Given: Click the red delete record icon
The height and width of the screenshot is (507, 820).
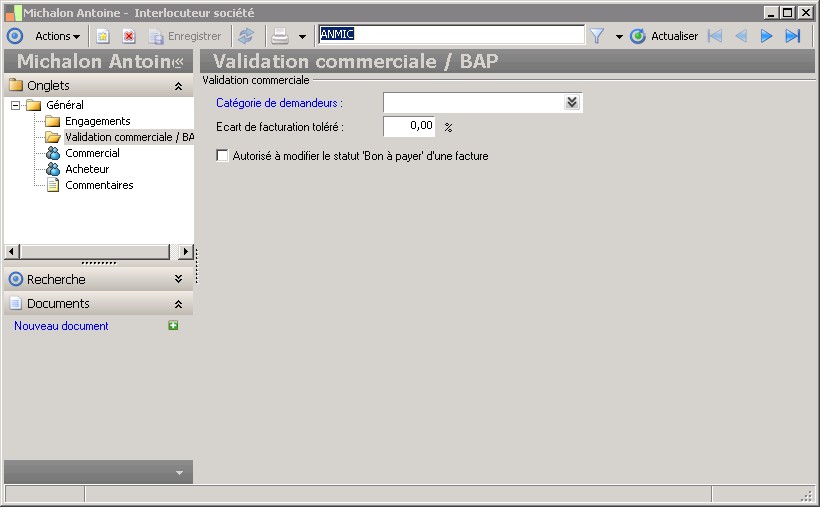Looking at the screenshot, I should click(129, 36).
